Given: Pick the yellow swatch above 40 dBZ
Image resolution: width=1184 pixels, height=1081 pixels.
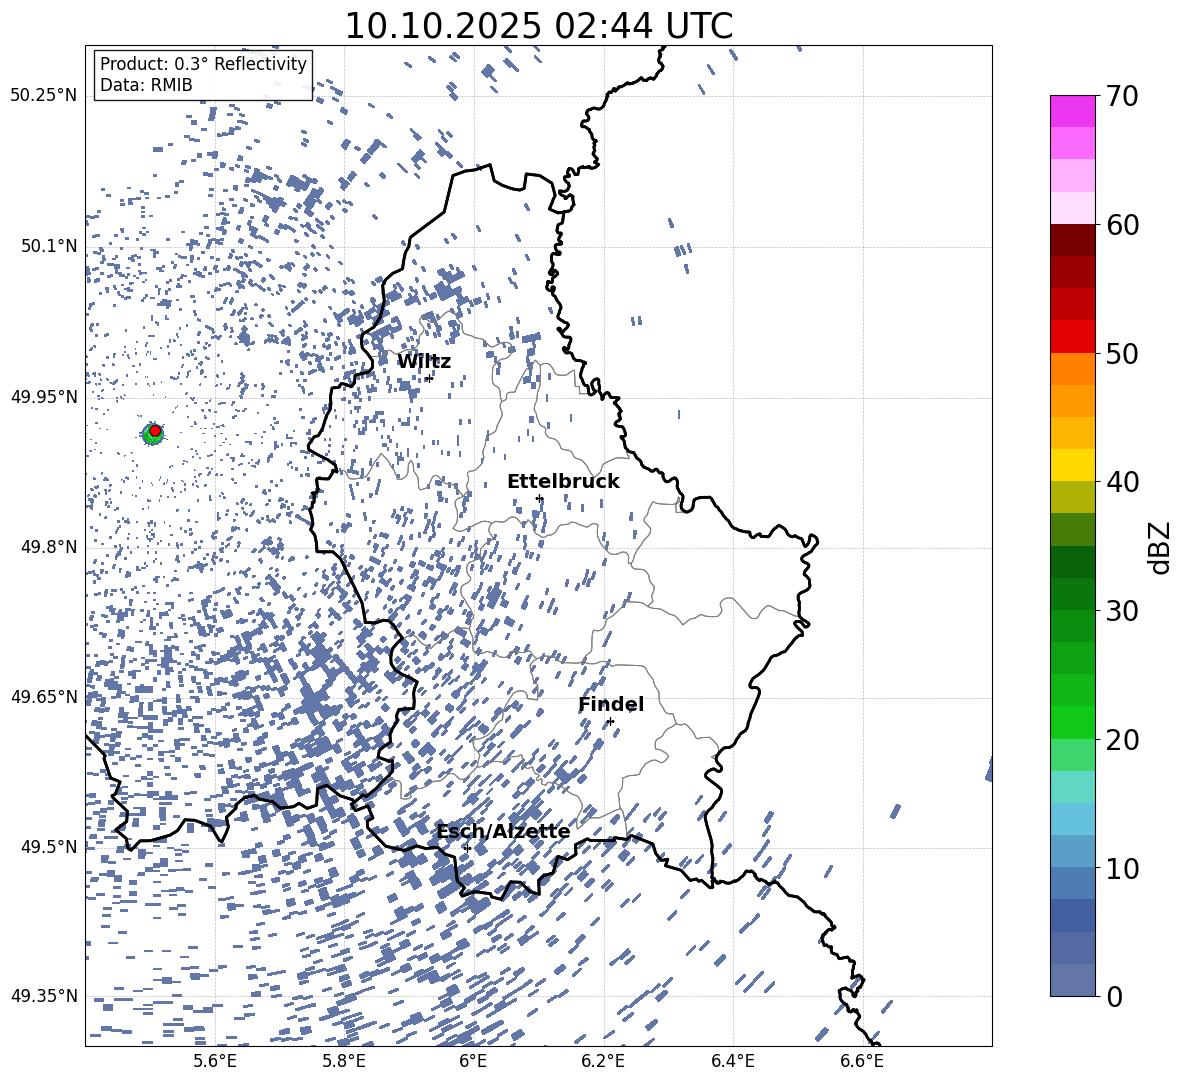Looking at the screenshot, I should (1072, 465).
